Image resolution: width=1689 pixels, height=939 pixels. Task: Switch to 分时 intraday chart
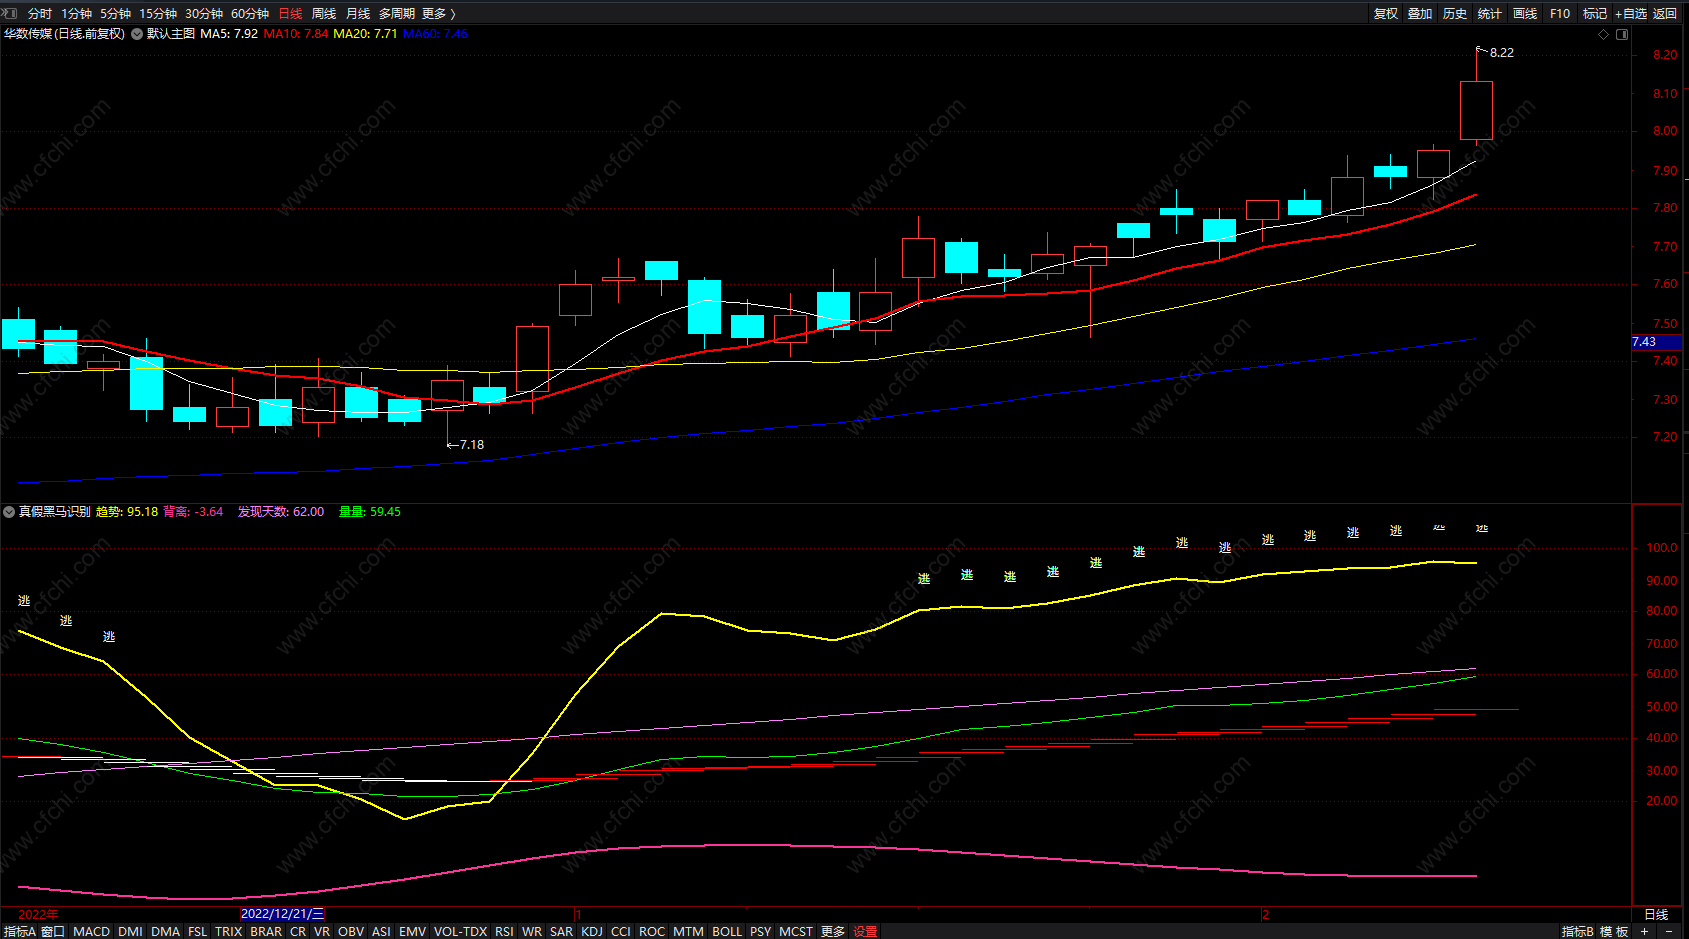point(40,14)
